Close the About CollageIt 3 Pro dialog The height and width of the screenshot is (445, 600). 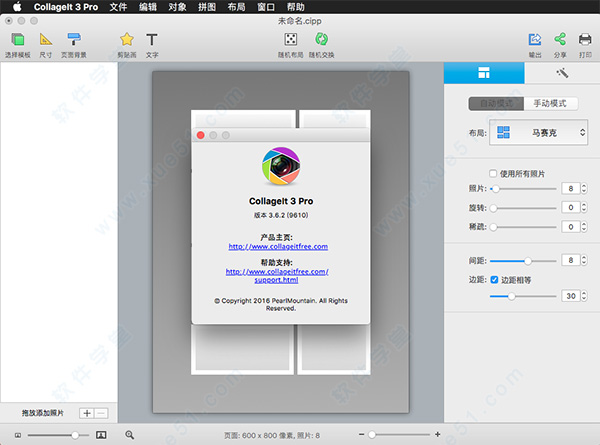click(x=201, y=135)
